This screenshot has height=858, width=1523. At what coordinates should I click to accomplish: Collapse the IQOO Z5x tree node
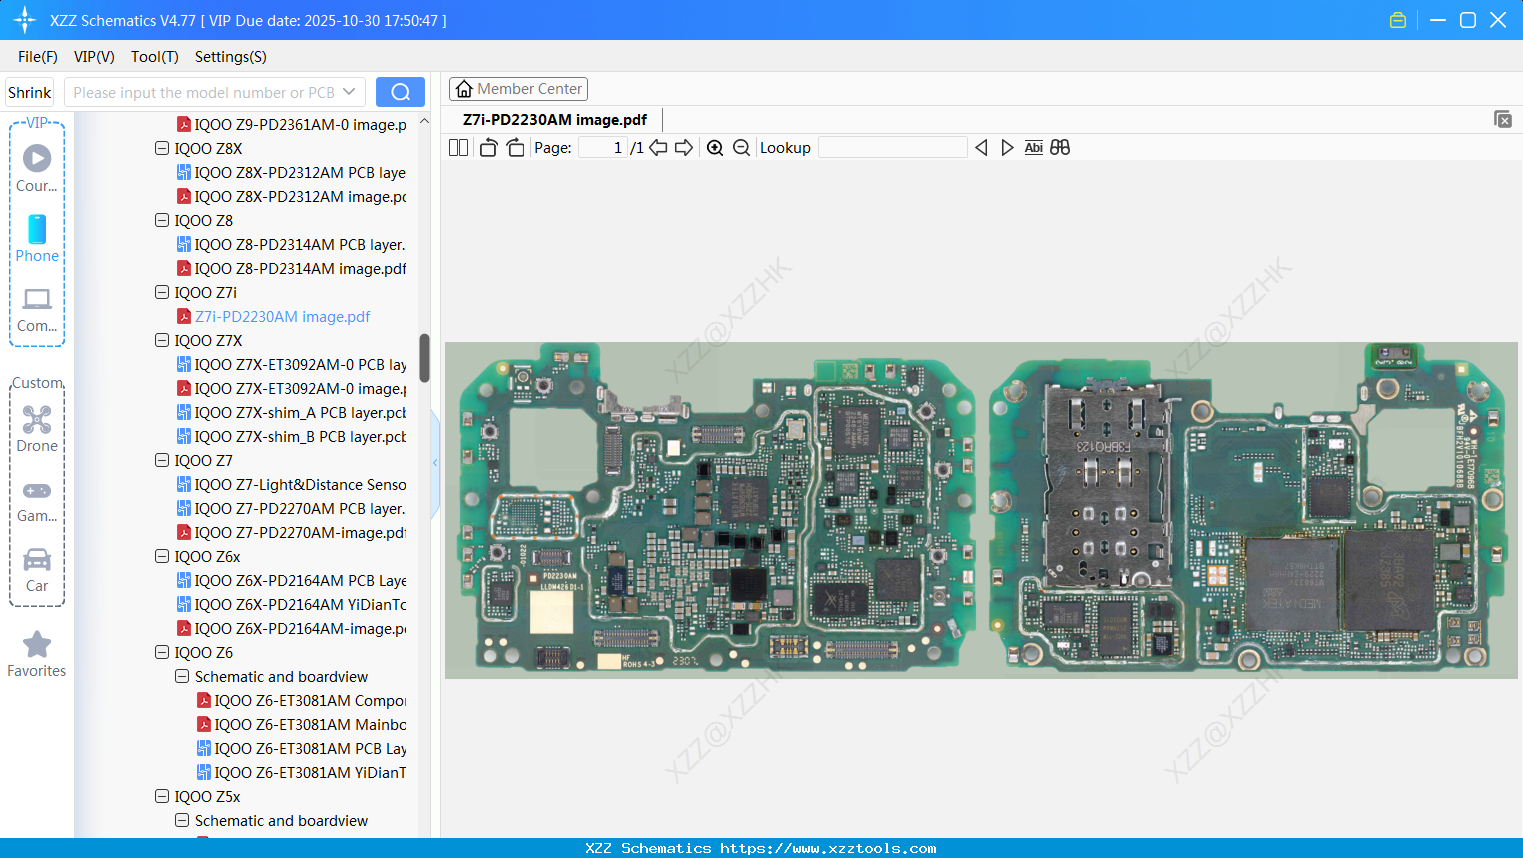(x=162, y=797)
